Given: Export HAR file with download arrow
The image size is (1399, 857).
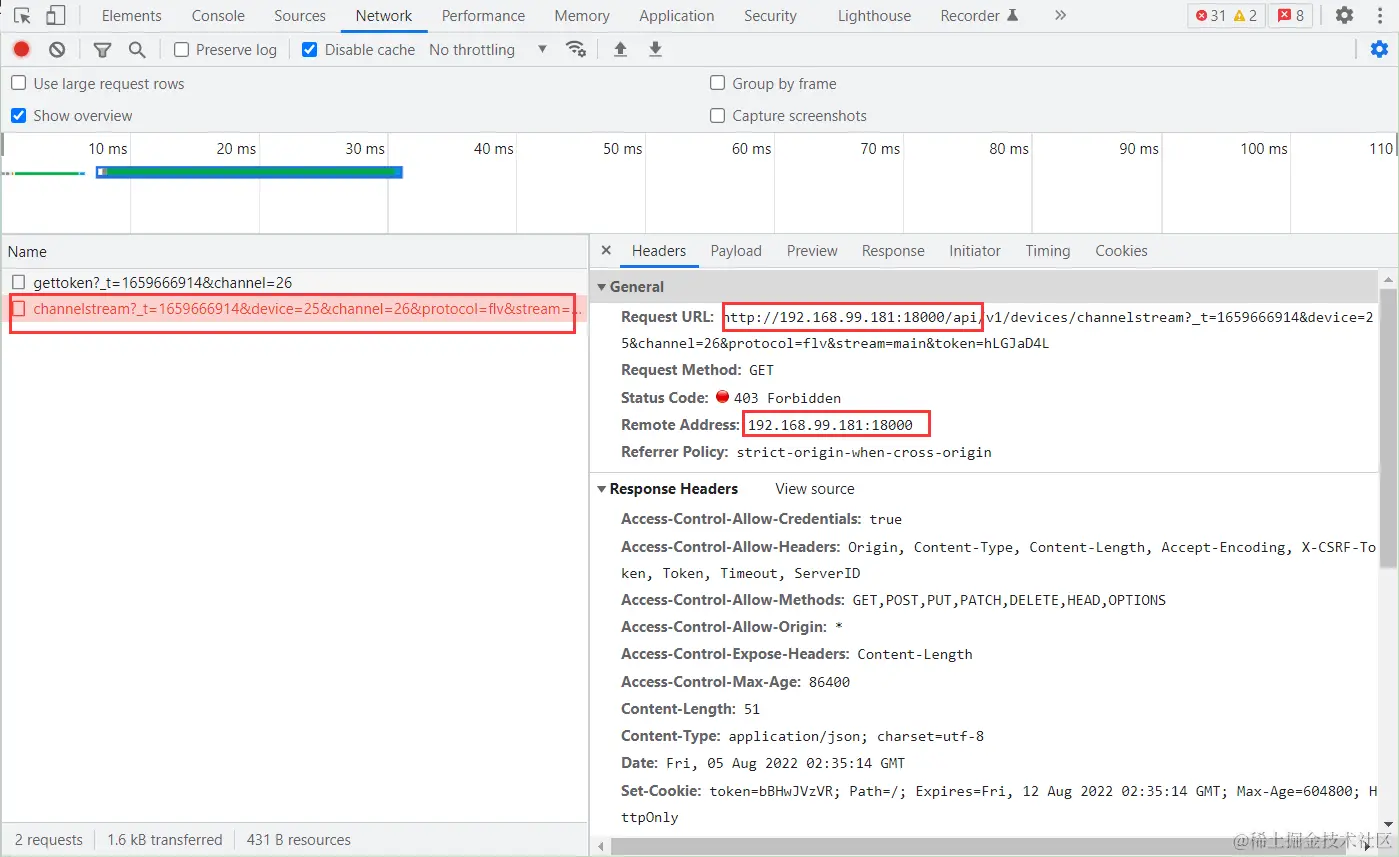Looking at the screenshot, I should [x=655, y=49].
